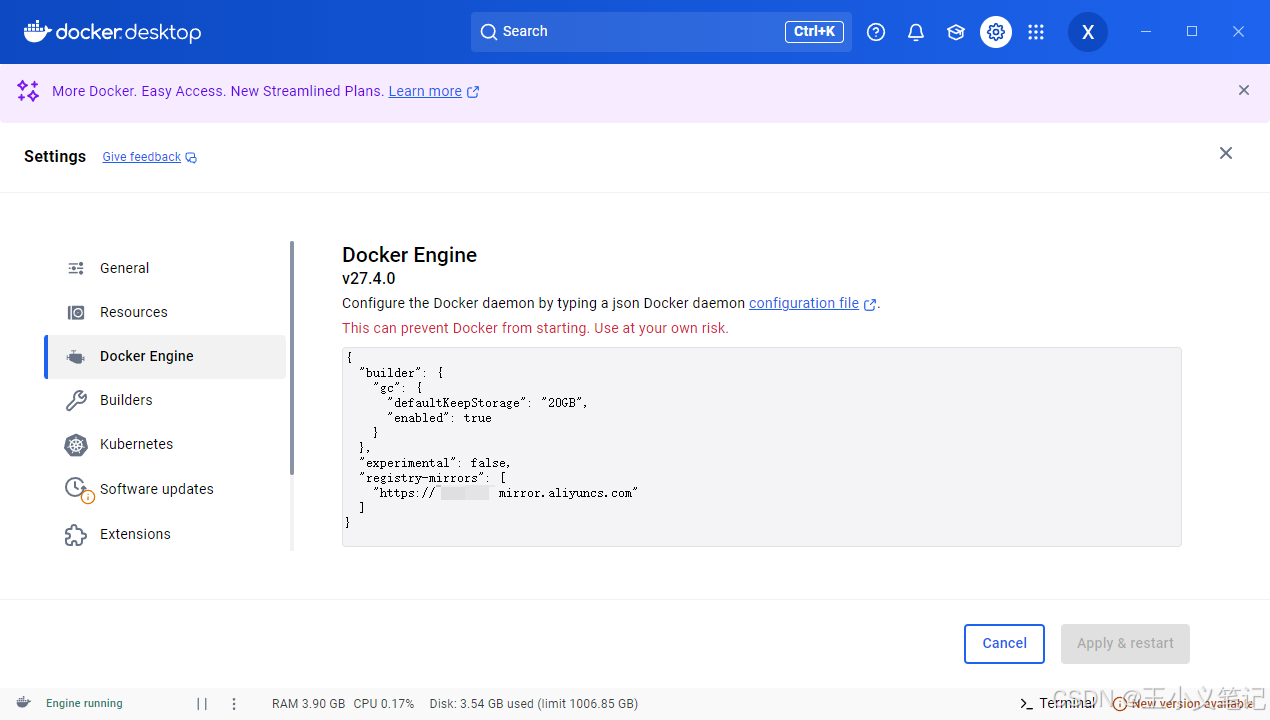Click the Apply & restart button
Screen dimensions: 1270x720
1125,644
